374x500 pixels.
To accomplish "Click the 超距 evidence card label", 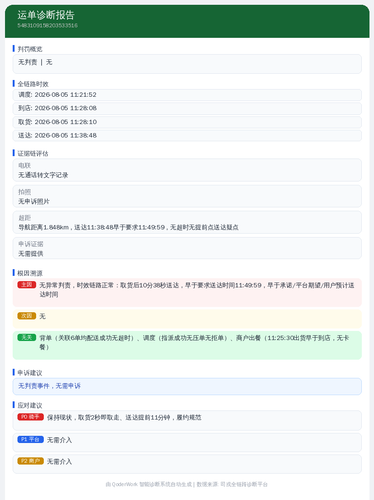I will (24, 218).
